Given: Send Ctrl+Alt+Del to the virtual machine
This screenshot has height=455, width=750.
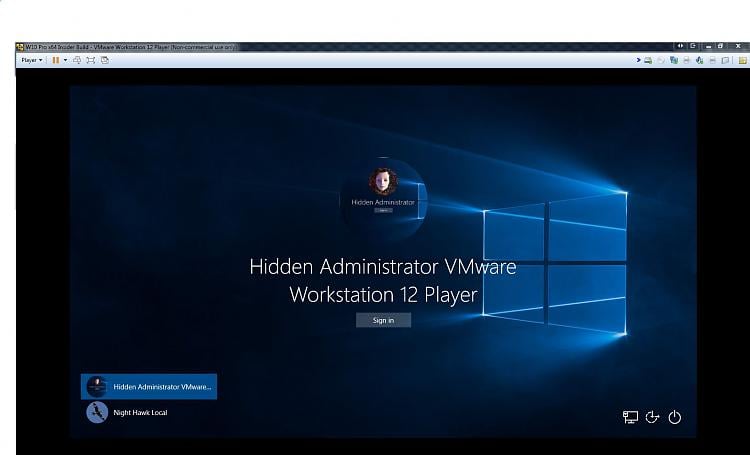Looking at the screenshot, I should point(77,60).
